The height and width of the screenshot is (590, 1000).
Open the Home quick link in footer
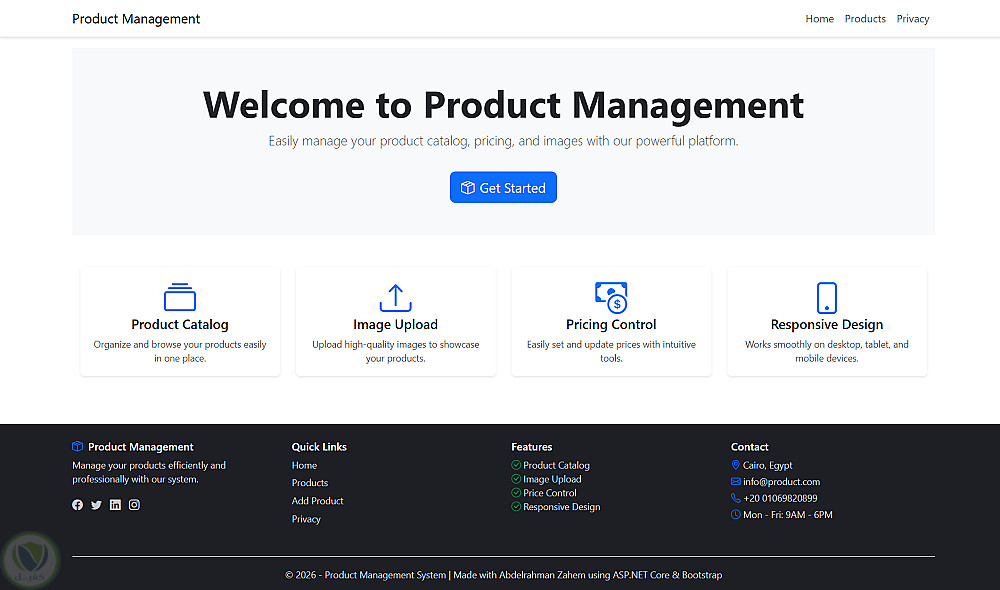click(x=304, y=465)
